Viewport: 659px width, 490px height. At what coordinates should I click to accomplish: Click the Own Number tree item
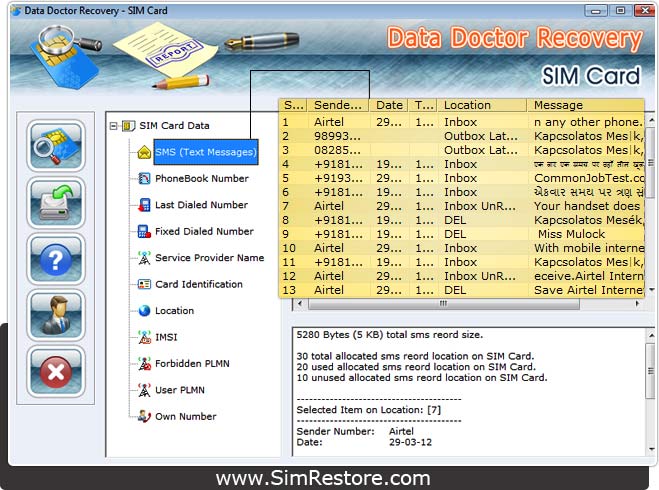tap(185, 417)
